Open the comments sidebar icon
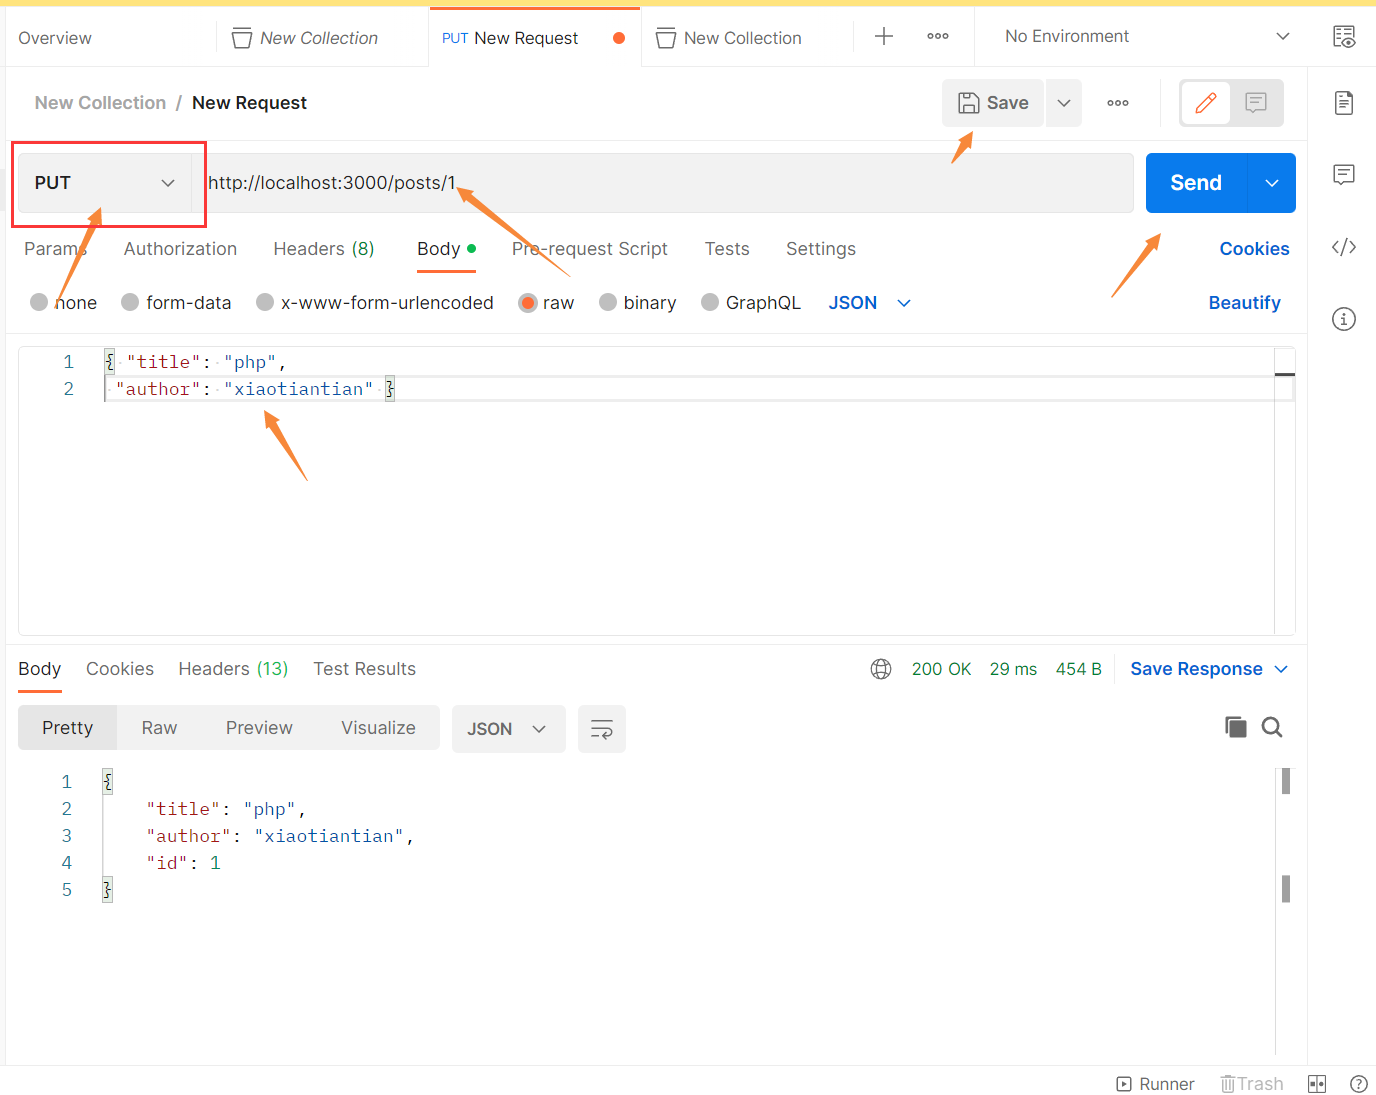The height and width of the screenshot is (1095, 1376). pos(1344,175)
